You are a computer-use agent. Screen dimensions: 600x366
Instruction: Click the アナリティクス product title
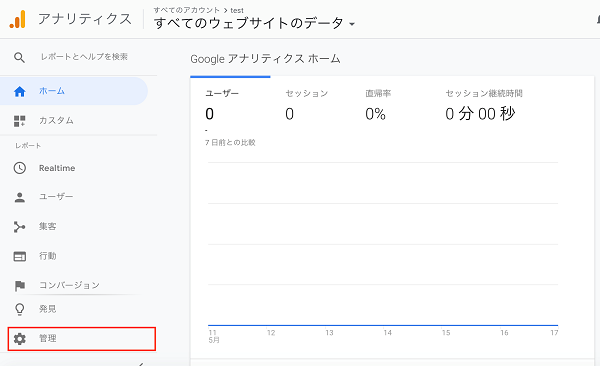[85, 19]
